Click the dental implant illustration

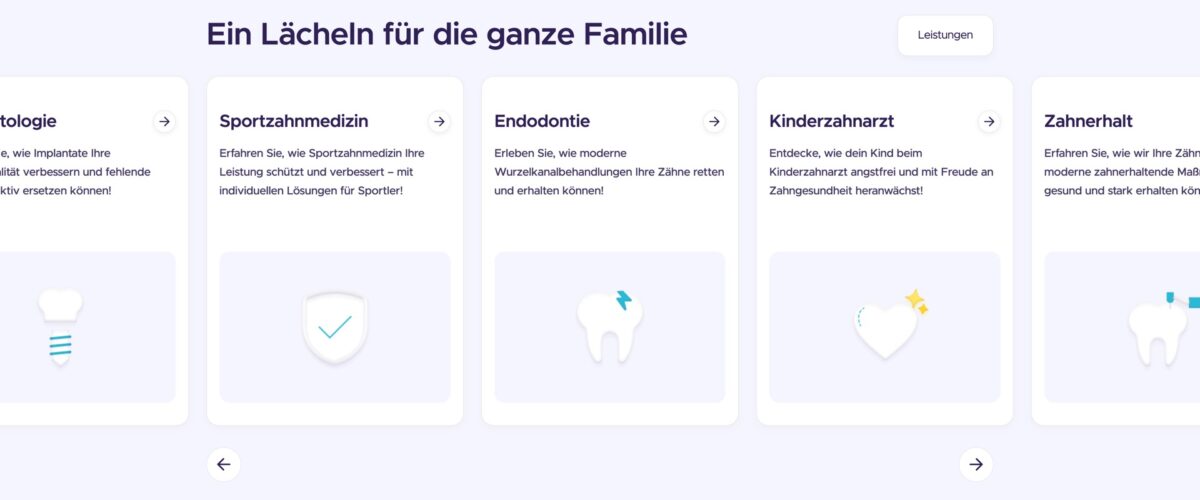click(x=60, y=326)
